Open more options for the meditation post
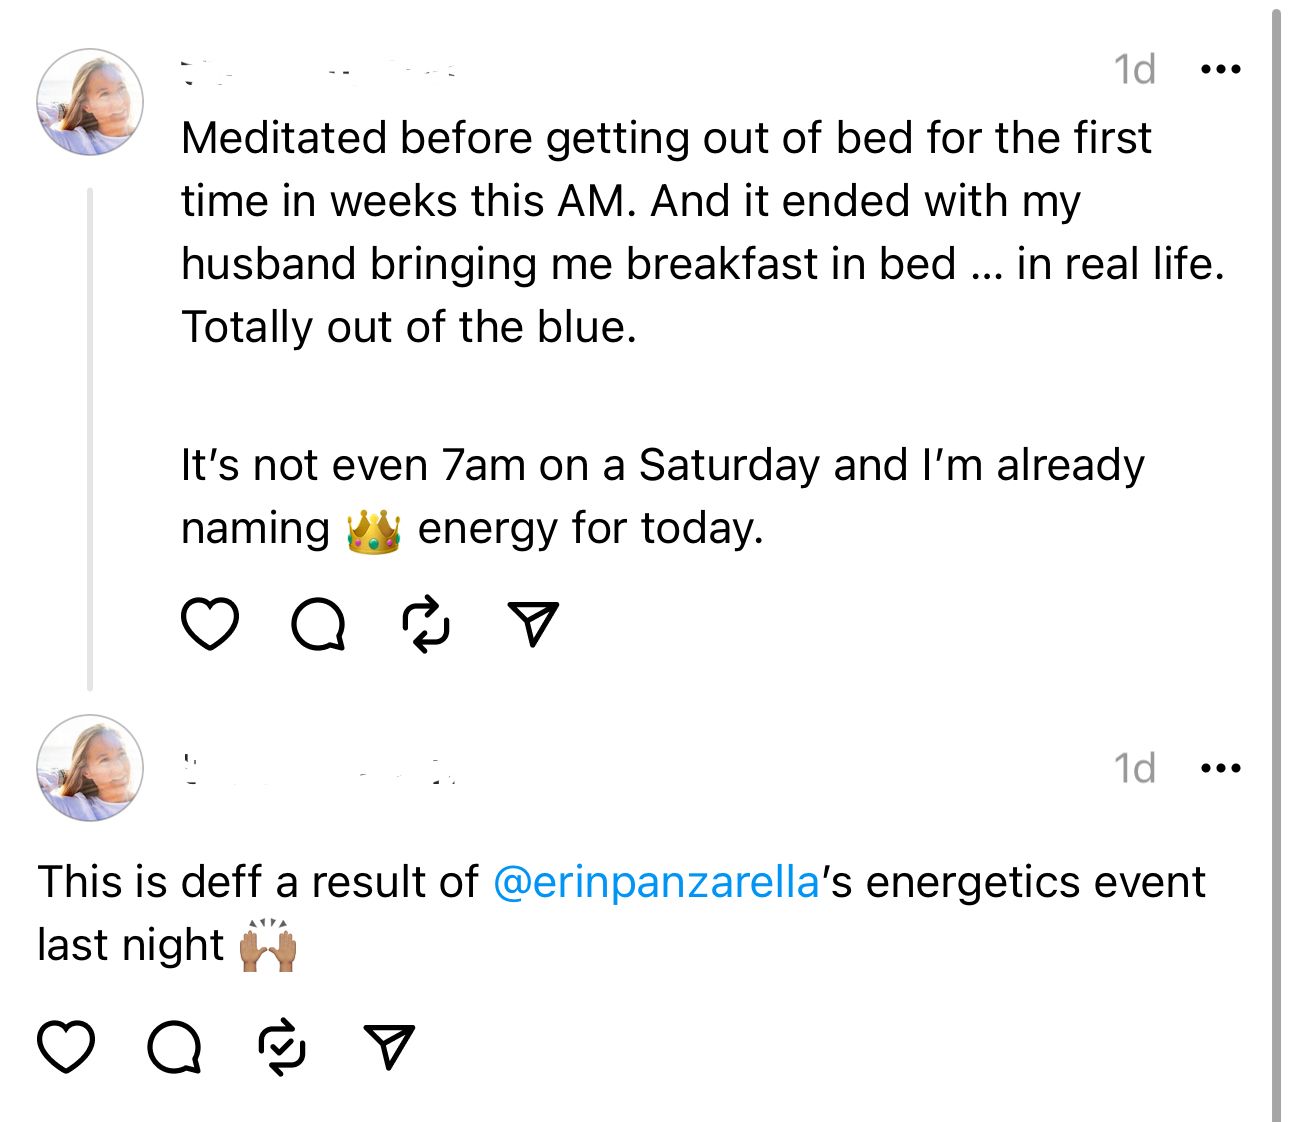The image size is (1290, 1122). [x=1220, y=70]
